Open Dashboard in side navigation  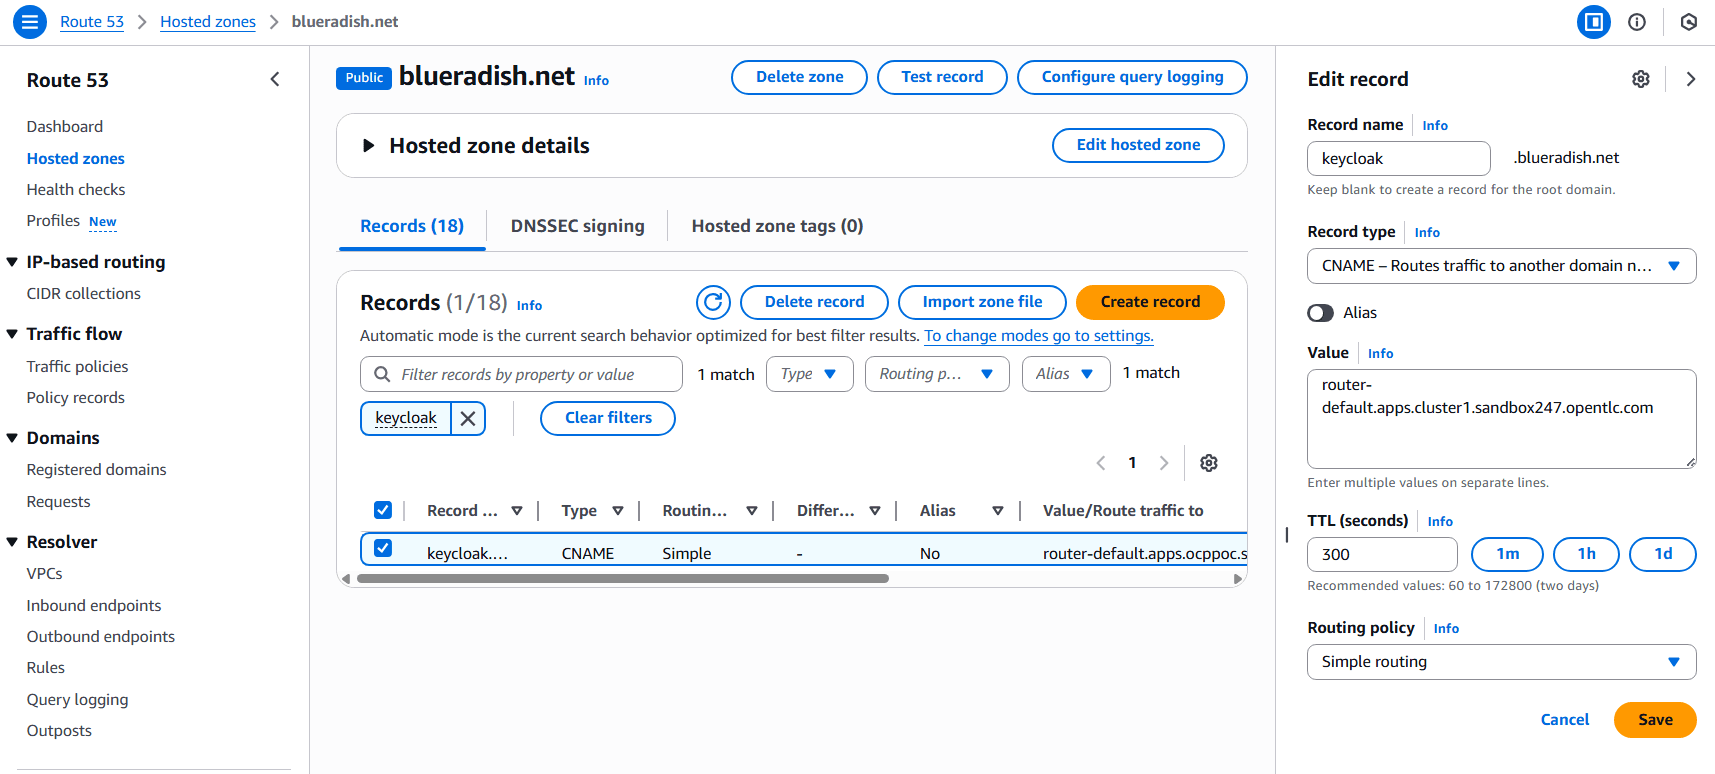click(65, 126)
